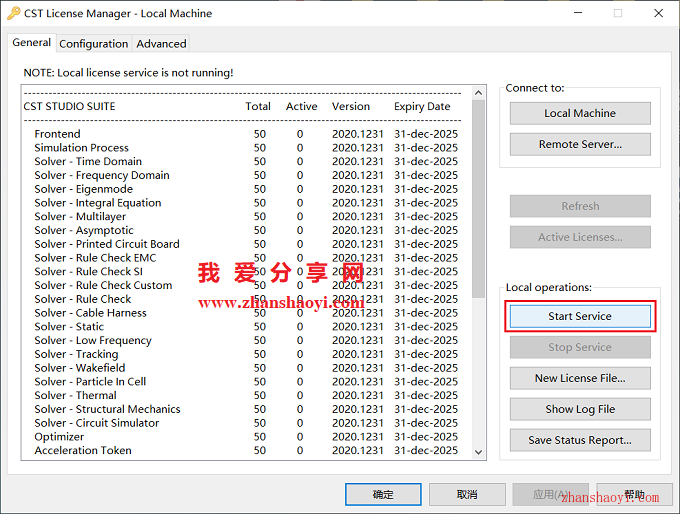Click the CST License Manager key icon
Screen dimensions: 680x514
(x=13, y=13)
